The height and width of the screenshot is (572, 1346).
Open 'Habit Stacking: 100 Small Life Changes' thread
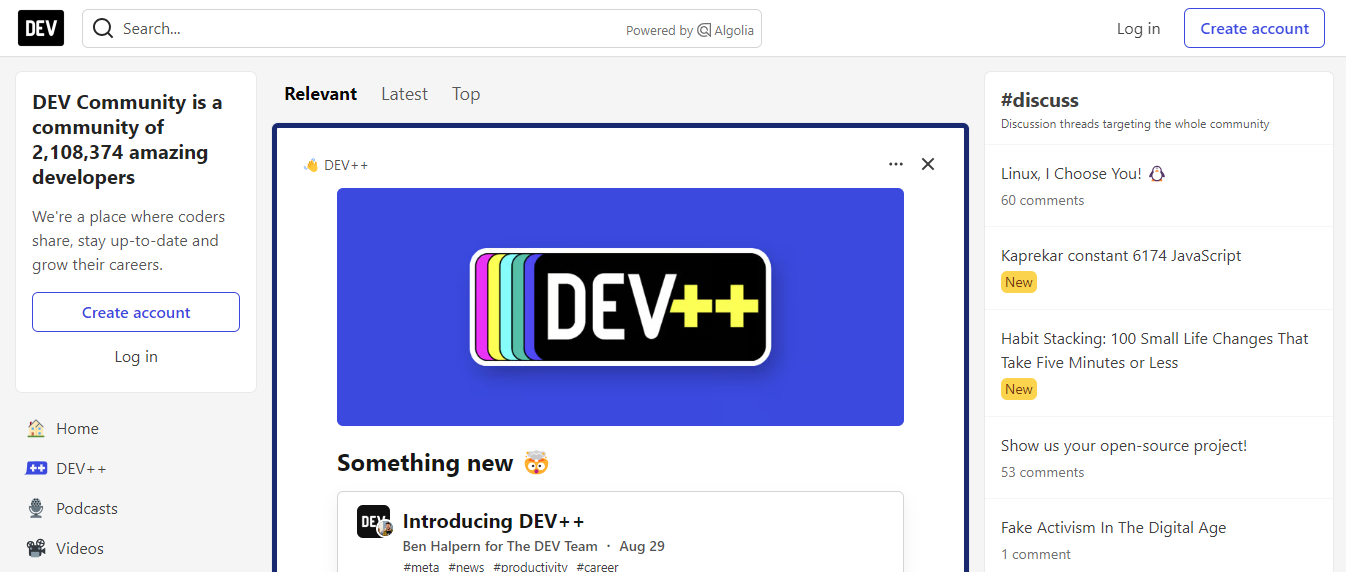pyautogui.click(x=1155, y=350)
